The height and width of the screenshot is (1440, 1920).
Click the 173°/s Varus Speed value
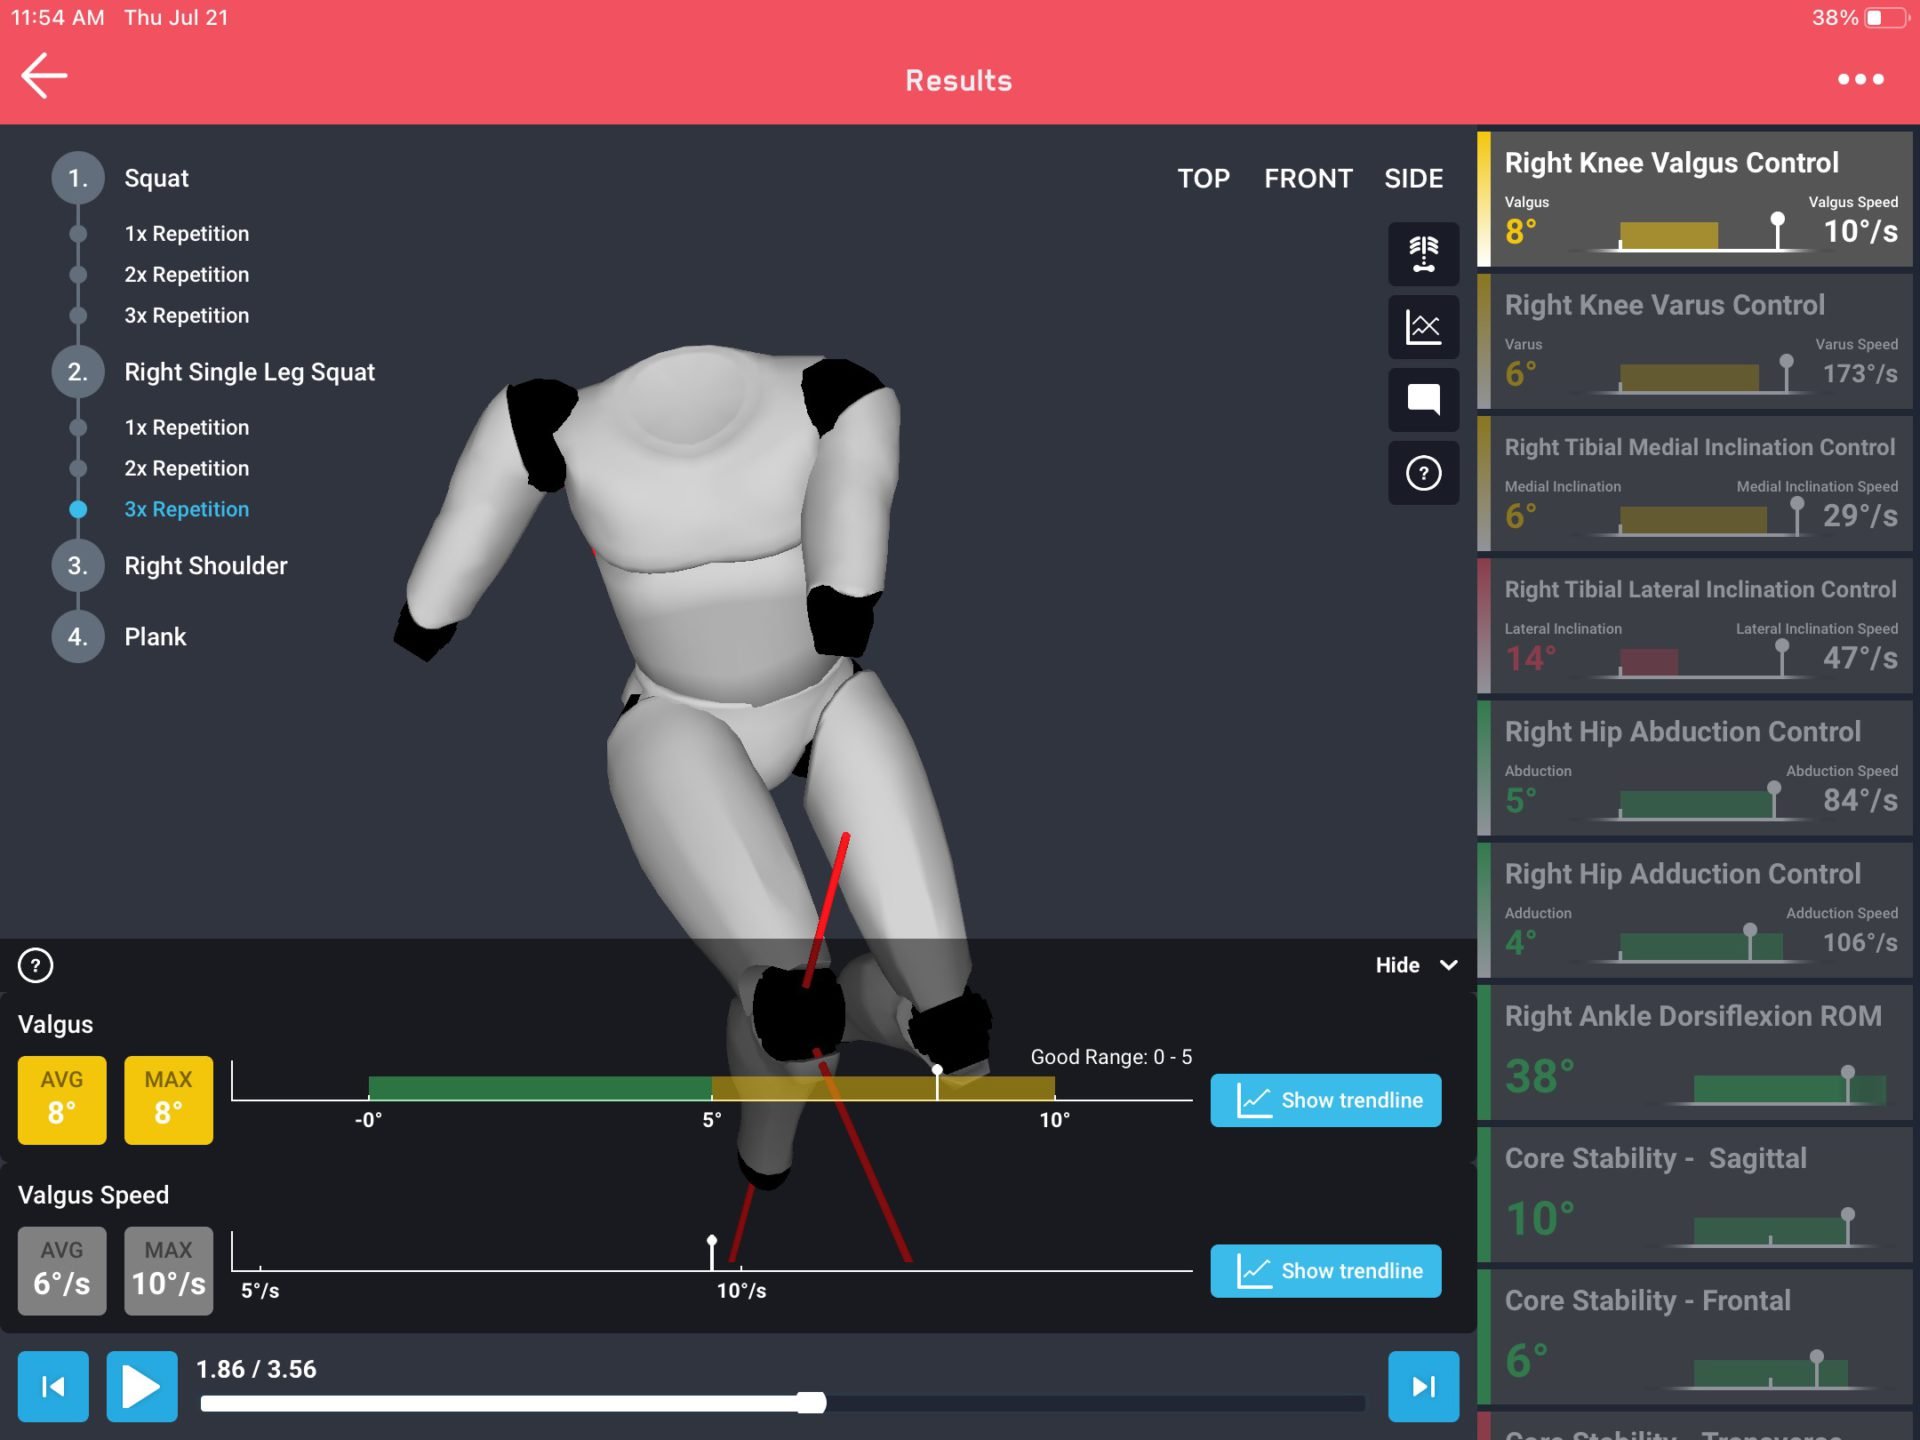click(1860, 374)
